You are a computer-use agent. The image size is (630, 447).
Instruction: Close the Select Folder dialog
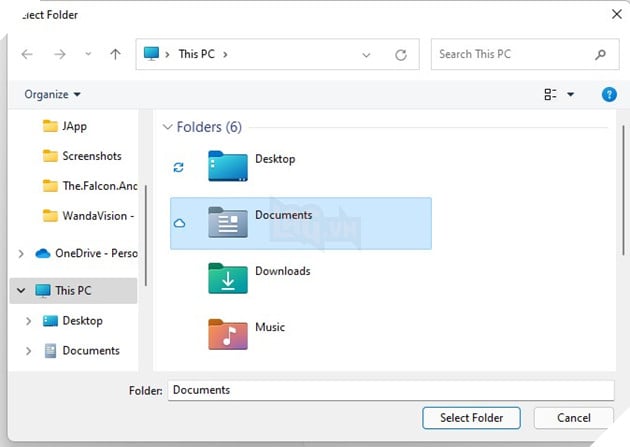(617, 14)
